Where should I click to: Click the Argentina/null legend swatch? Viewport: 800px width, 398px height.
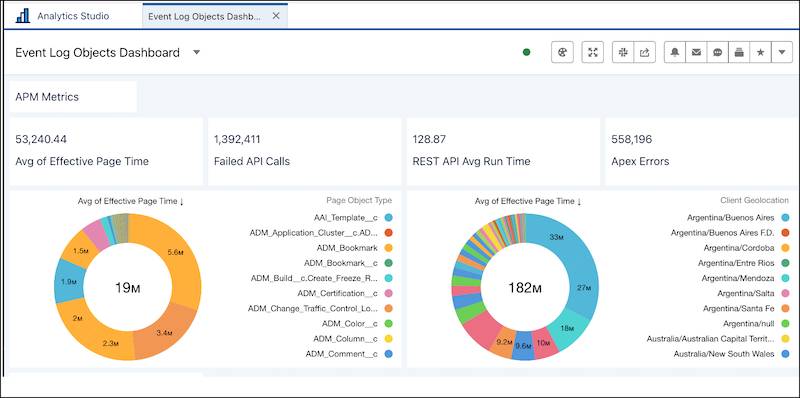[785, 324]
